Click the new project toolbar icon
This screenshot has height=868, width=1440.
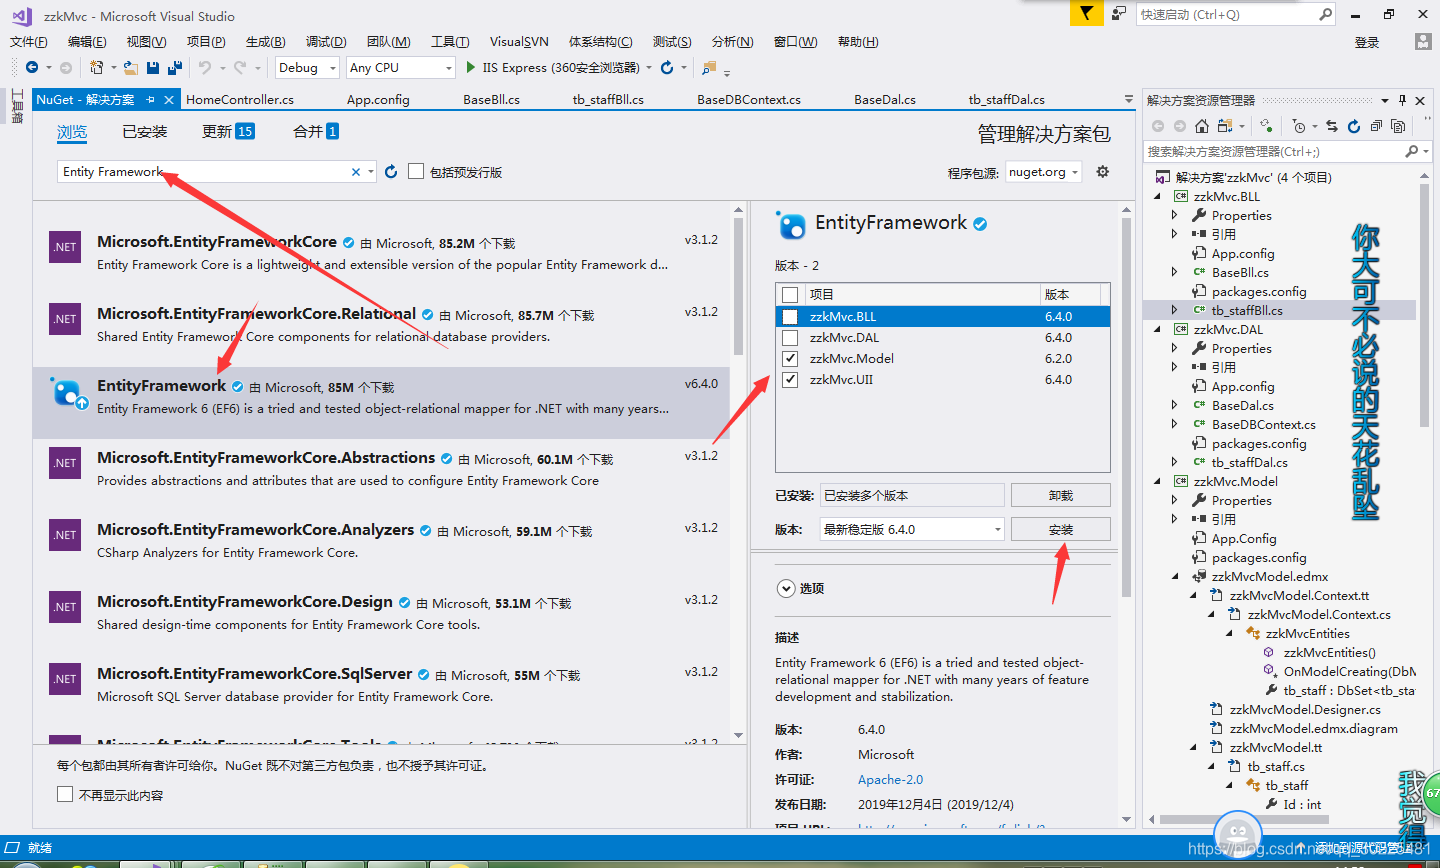pyautogui.click(x=97, y=67)
